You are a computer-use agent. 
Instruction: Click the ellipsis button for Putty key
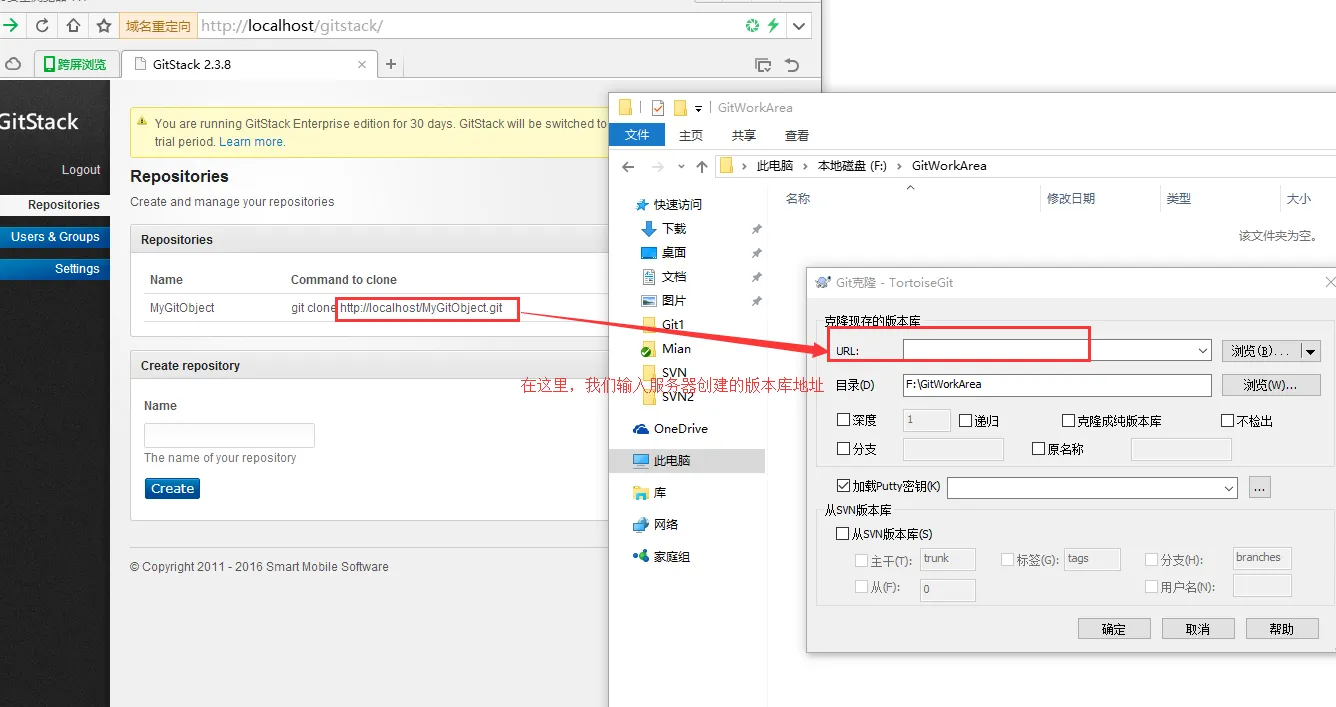pos(1260,488)
